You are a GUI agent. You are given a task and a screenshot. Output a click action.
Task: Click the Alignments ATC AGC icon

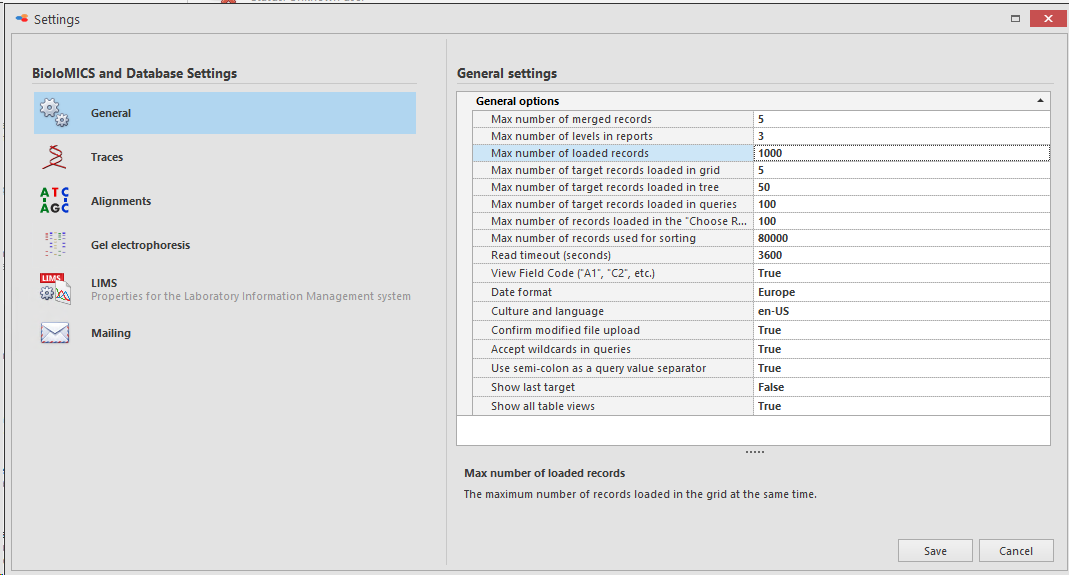pyautogui.click(x=55, y=201)
